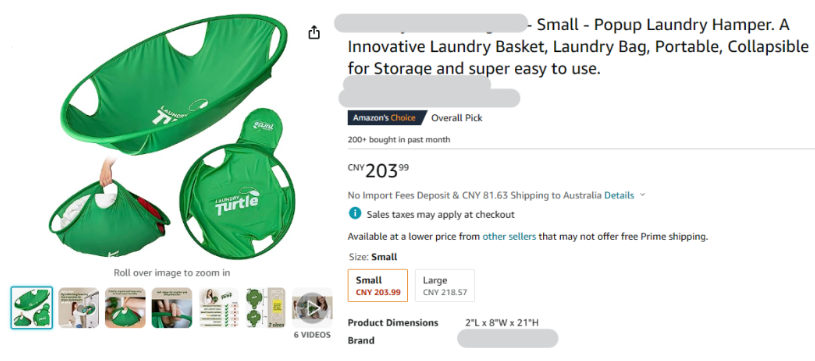Select thumbnail showing woman at washing machine
This screenshot has width=815, height=361.
pos(78,307)
